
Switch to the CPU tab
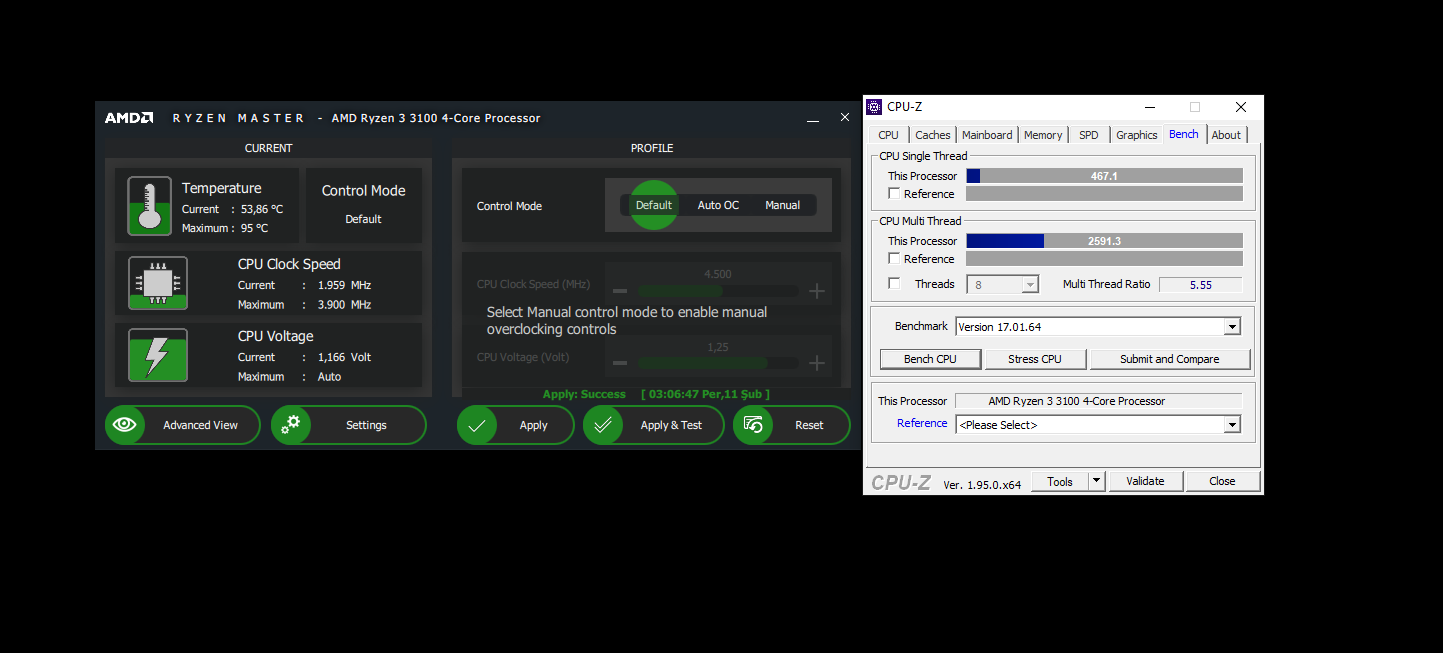[888, 135]
